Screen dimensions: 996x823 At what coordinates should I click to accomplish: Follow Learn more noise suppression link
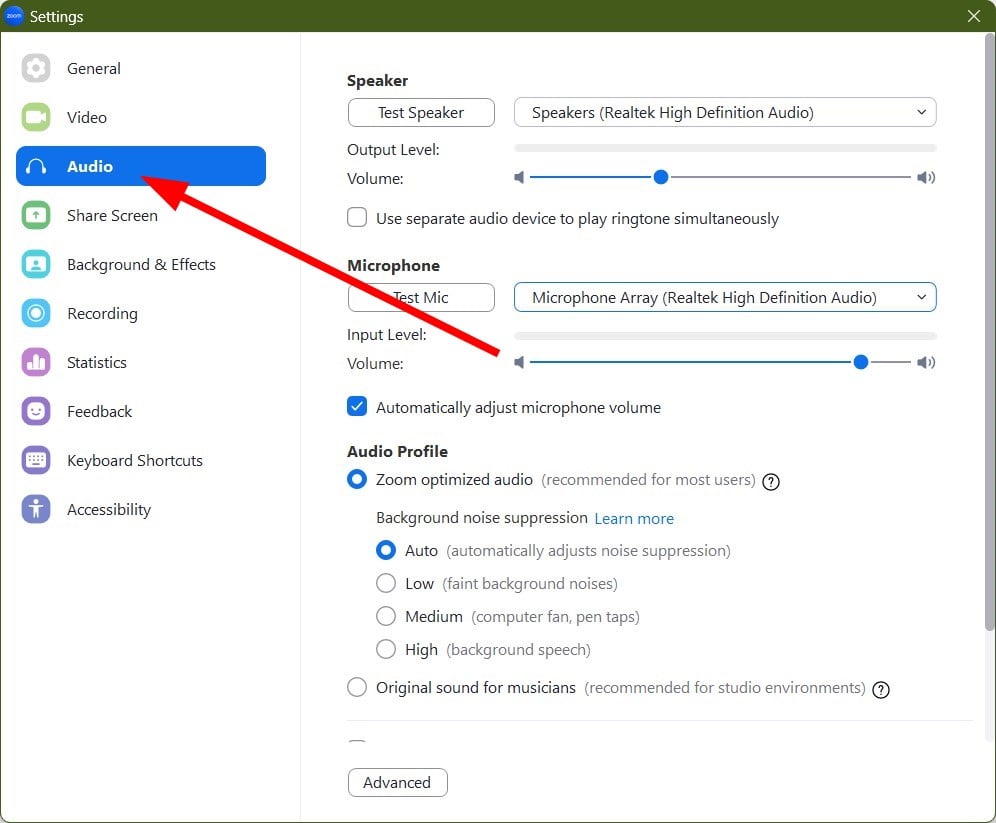pyautogui.click(x=634, y=519)
